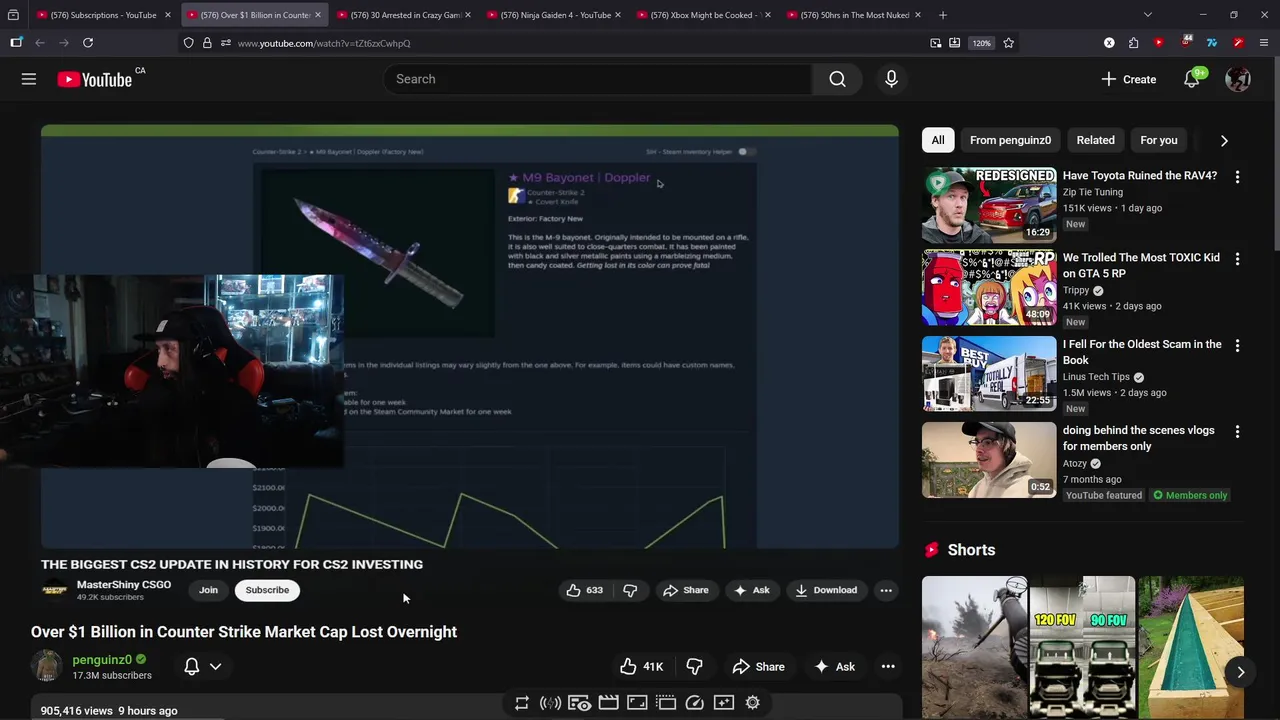The image size is (1280, 720).
Task: Open Firefox View icon in tab strip
Action: (13, 15)
